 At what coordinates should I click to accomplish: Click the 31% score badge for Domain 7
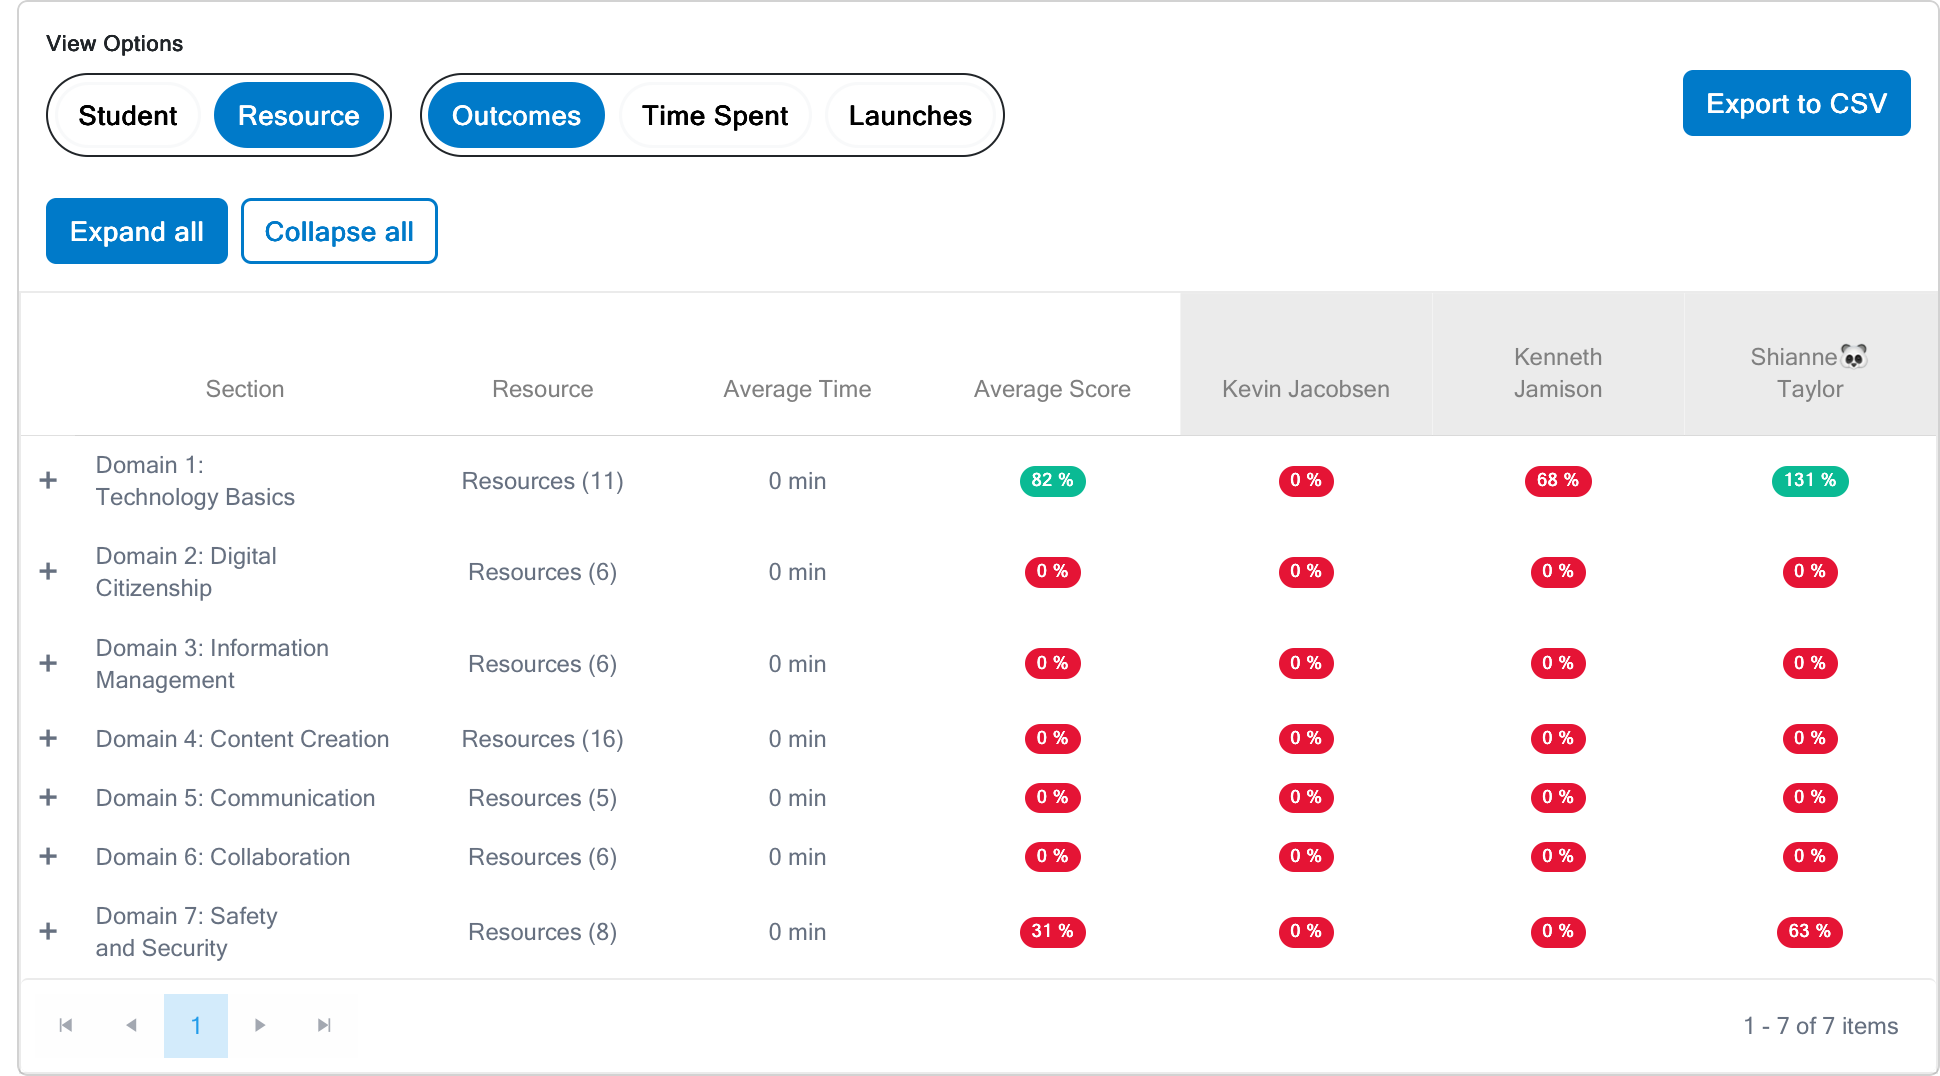1052,932
